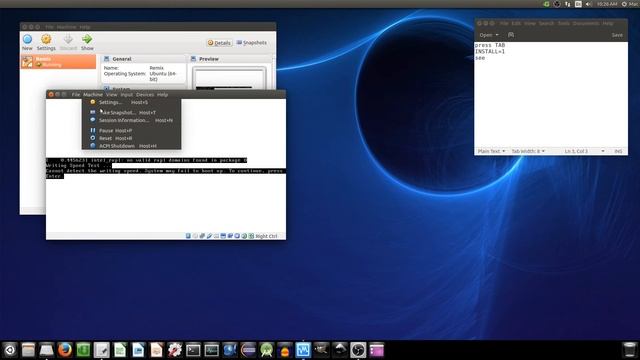Image resolution: width=640 pixels, height=360 pixels.
Task: Open text editor from dock
Action: 101,350
